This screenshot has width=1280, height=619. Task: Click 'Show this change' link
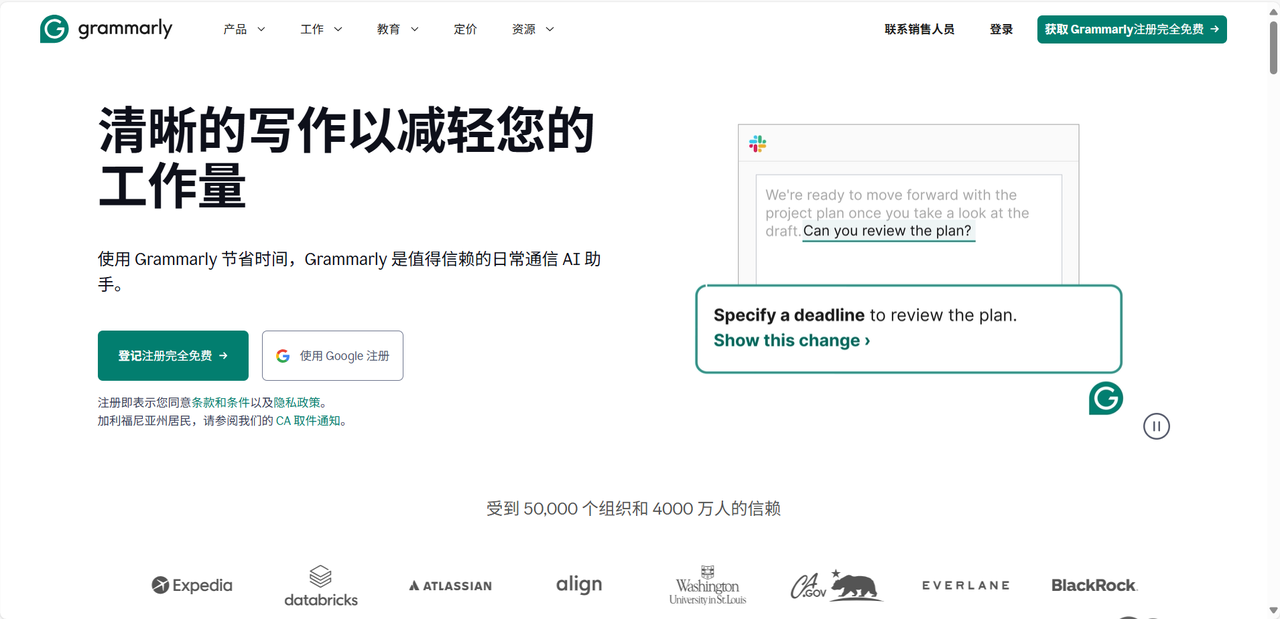[x=792, y=340]
